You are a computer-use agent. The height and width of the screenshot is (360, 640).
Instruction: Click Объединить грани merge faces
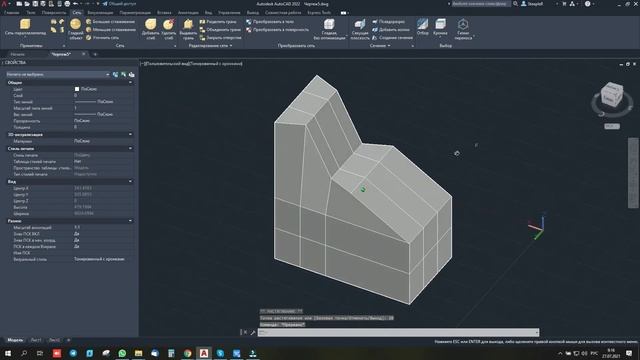point(220,29)
